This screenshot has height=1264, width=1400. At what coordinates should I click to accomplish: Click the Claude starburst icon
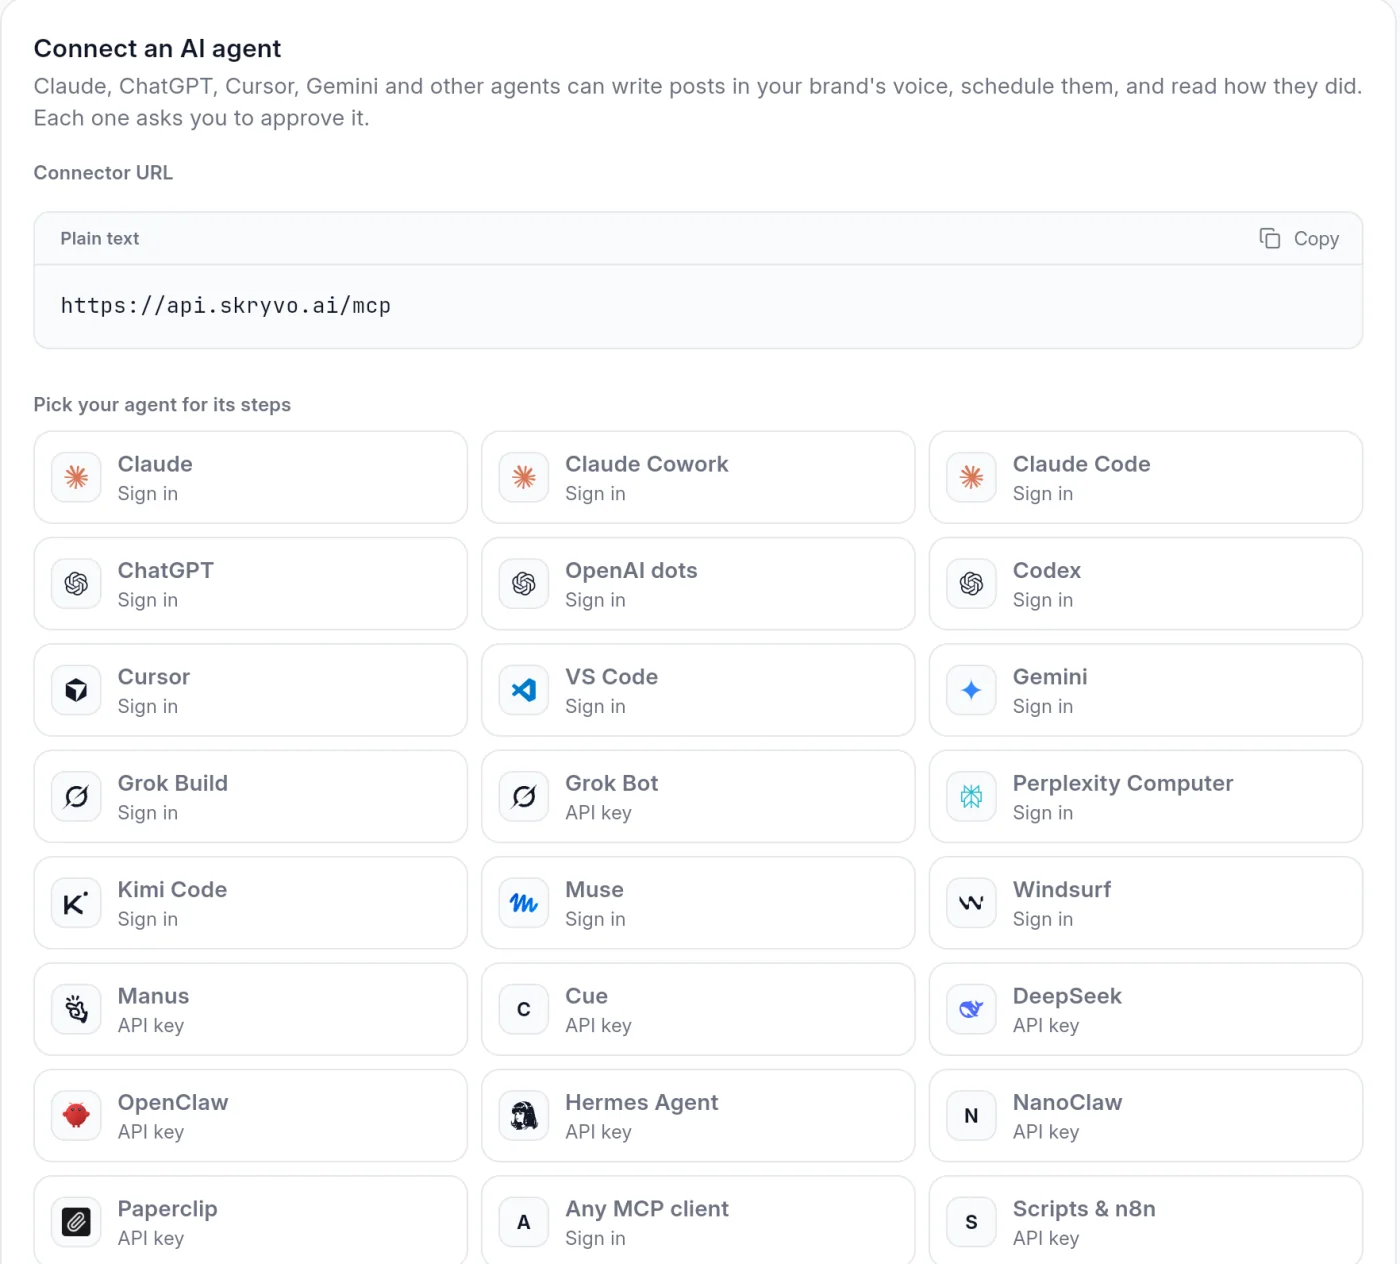76,478
